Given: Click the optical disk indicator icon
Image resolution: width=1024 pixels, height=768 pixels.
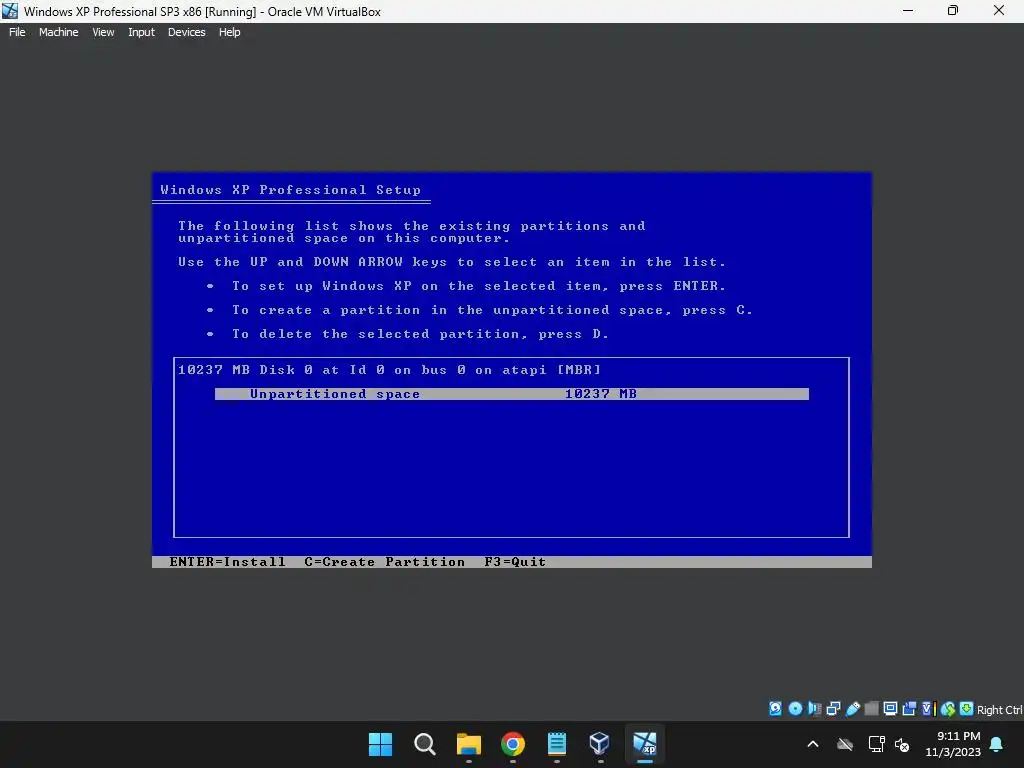Looking at the screenshot, I should coord(795,709).
